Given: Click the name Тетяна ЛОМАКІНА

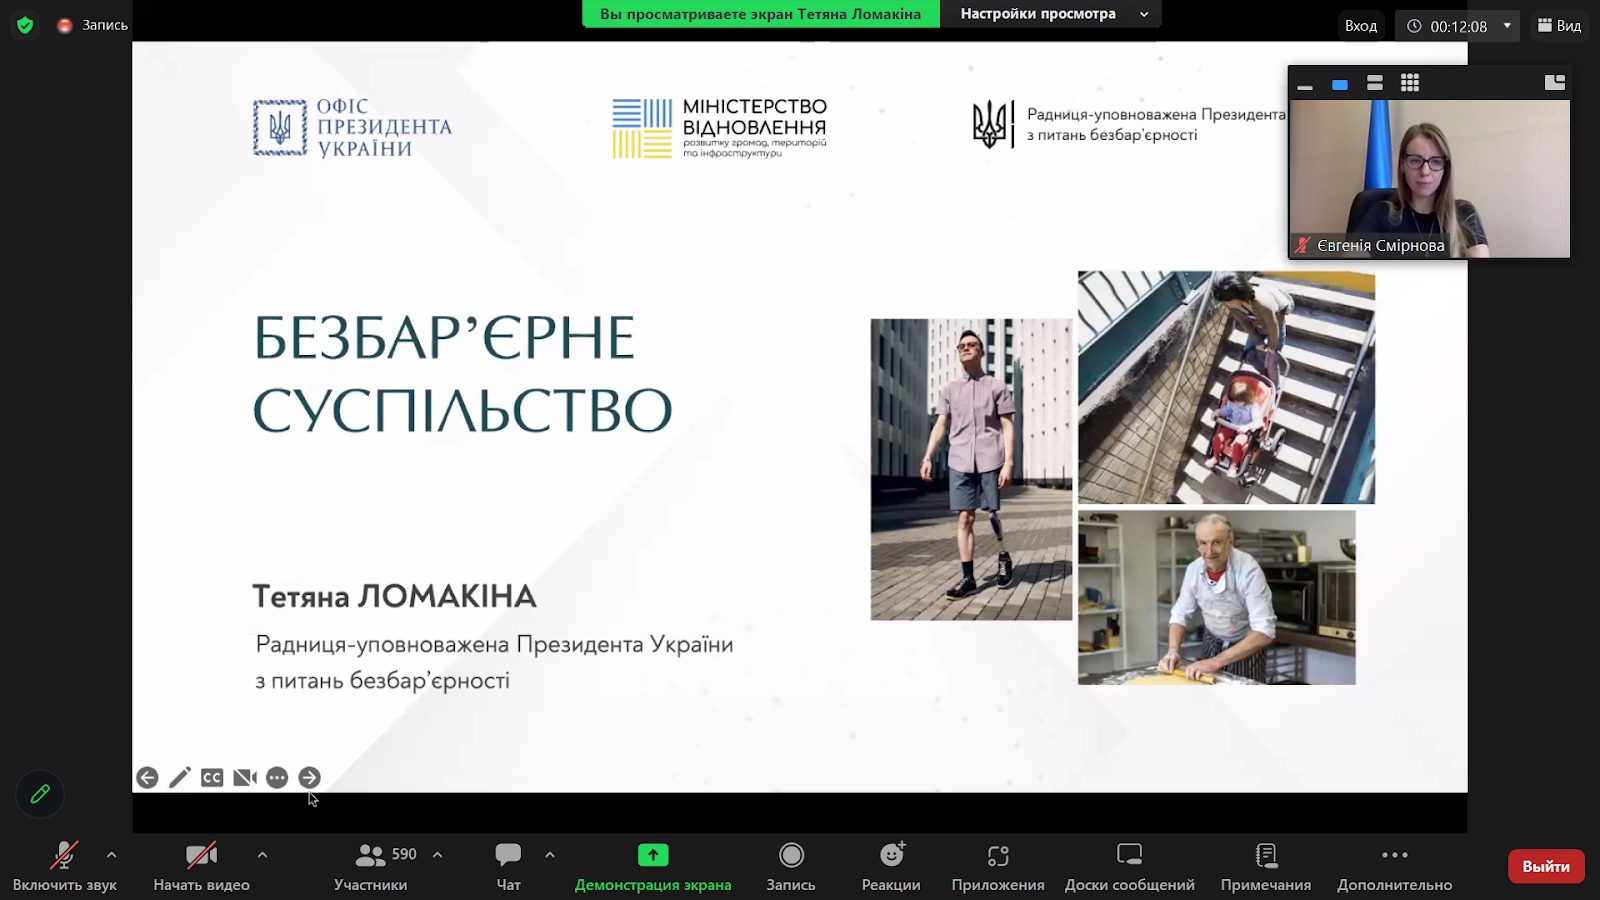Looking at the screenshot, I should click(x=394, y=596).
